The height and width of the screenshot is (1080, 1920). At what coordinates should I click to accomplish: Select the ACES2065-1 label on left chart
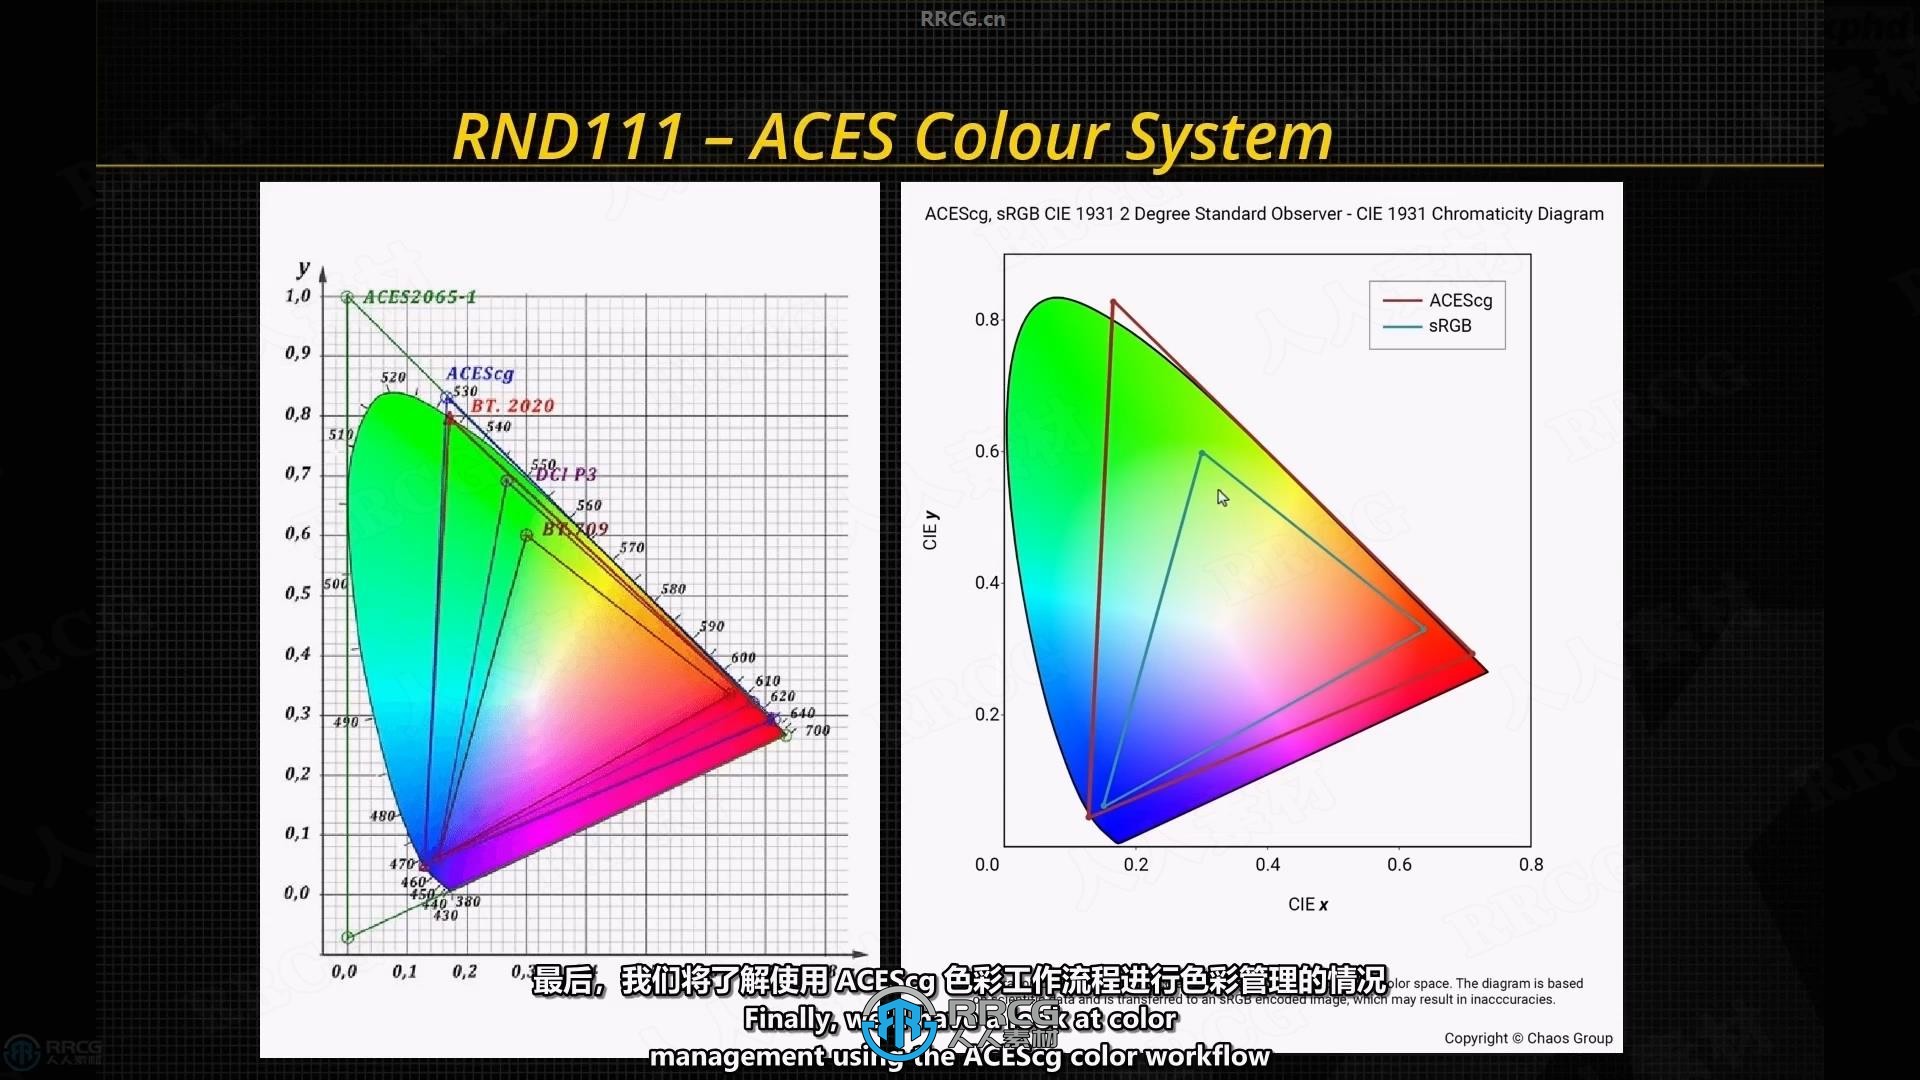419,297
